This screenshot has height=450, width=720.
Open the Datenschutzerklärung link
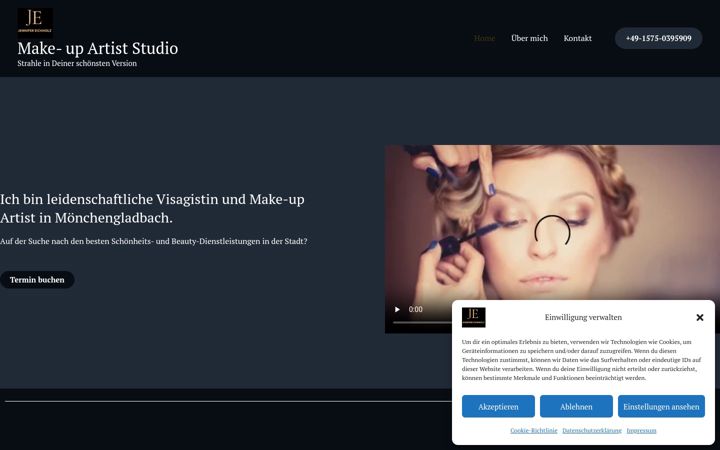(x=592, y=430)
